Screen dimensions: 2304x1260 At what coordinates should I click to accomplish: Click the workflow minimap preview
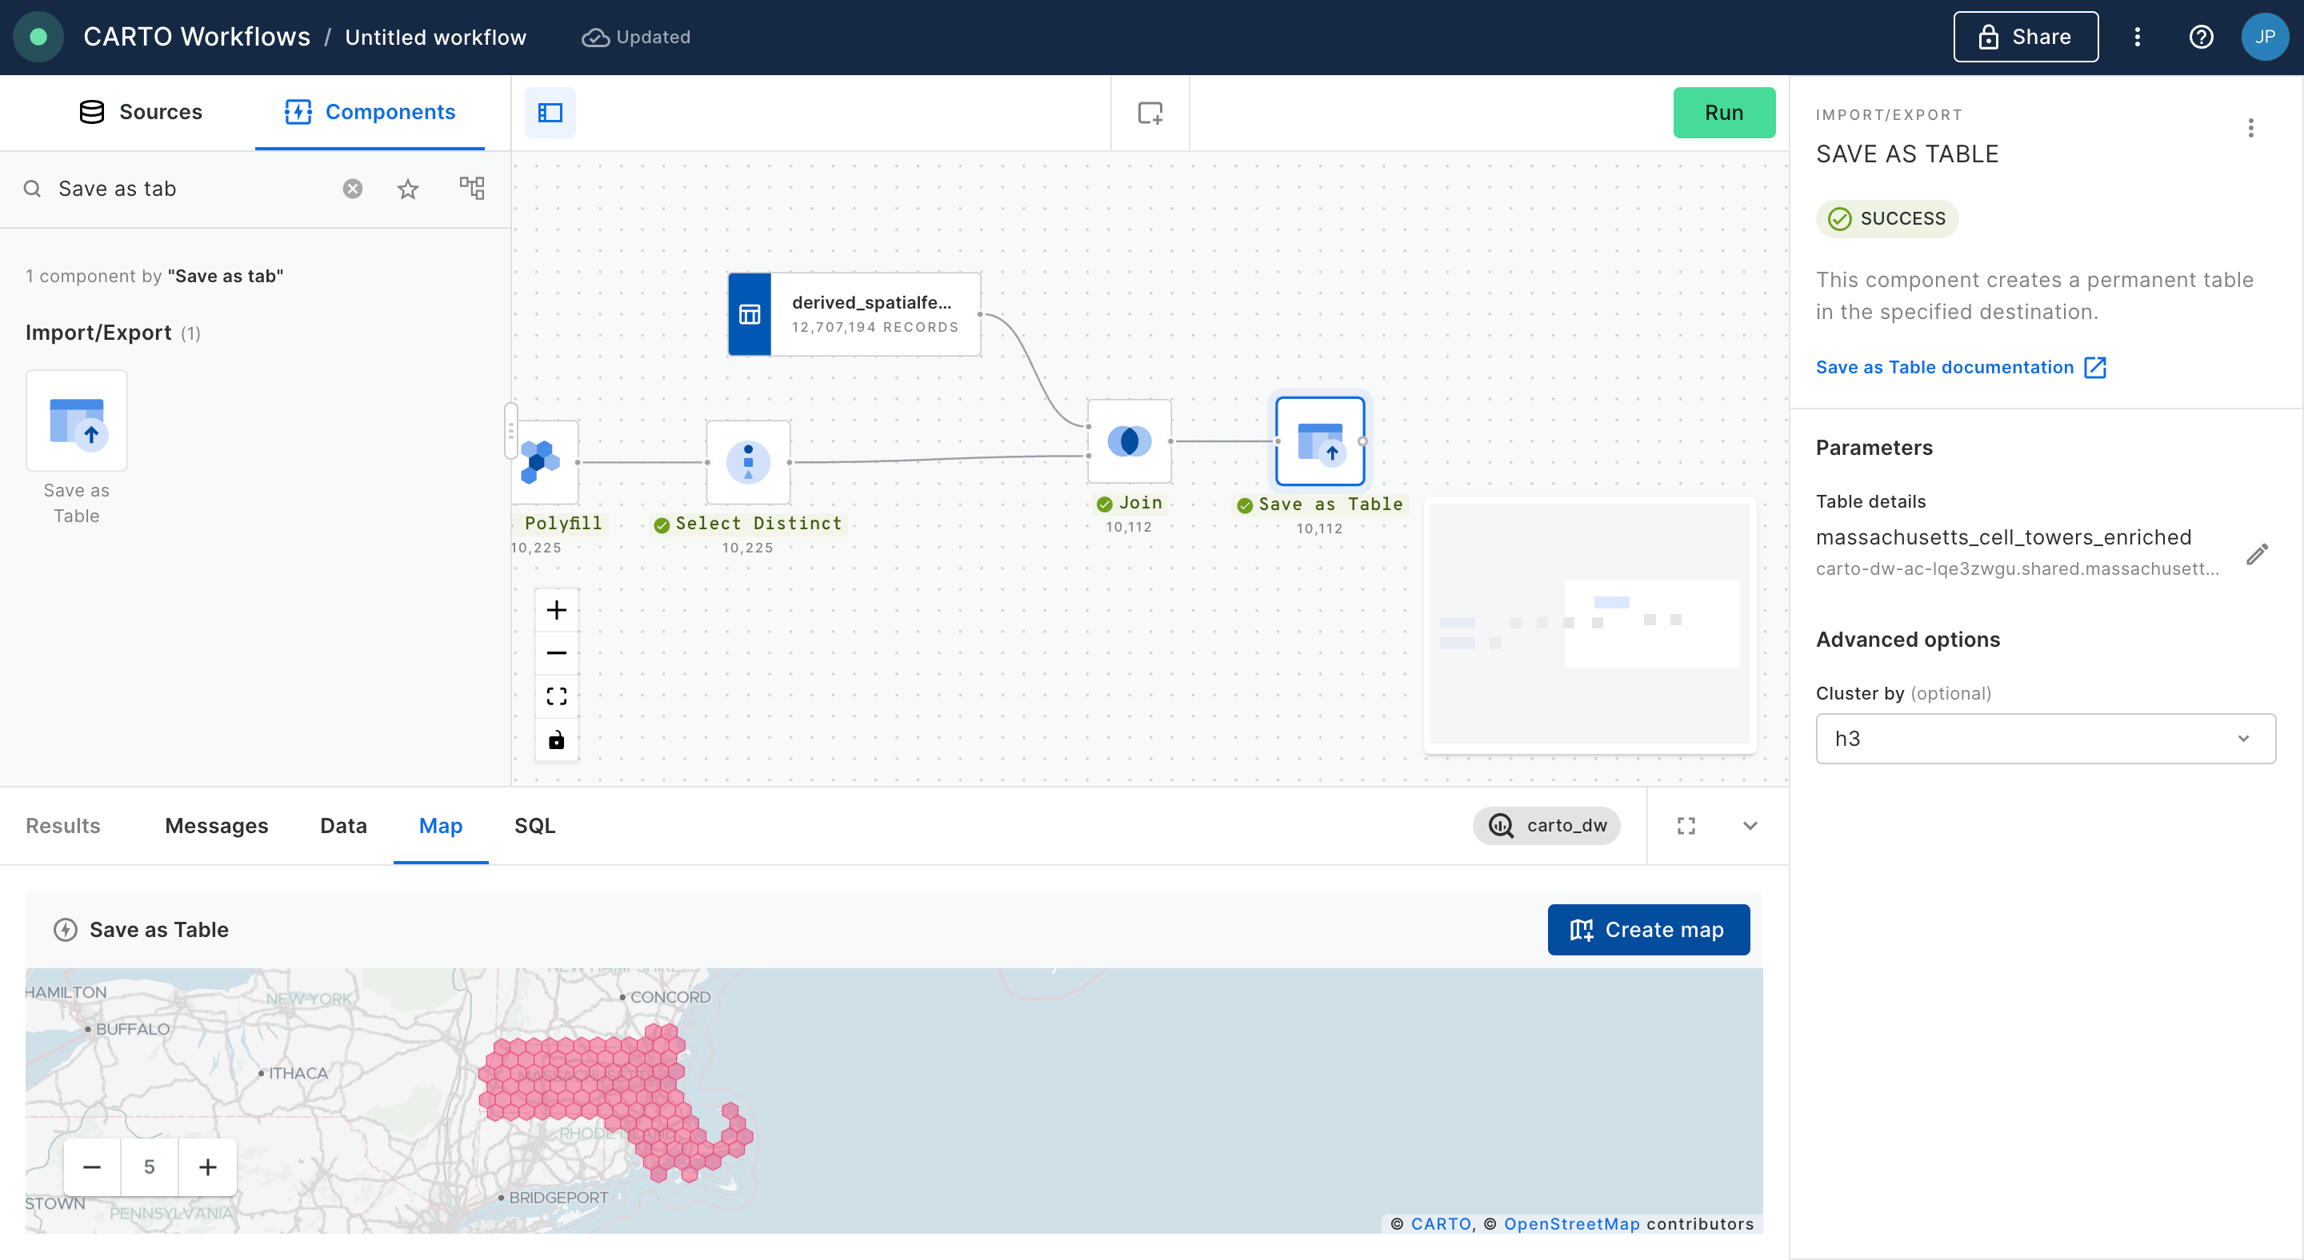point(1590,624)
